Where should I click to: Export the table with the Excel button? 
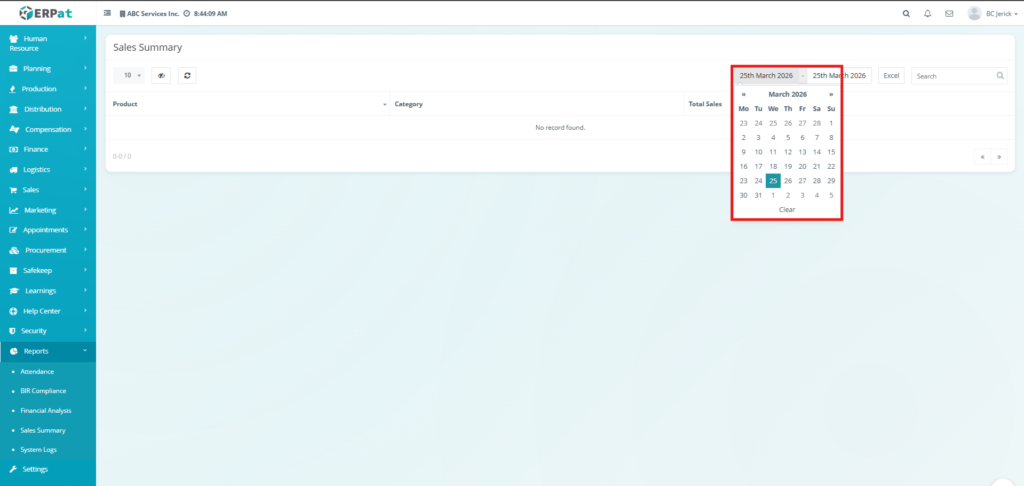(891, 75)
